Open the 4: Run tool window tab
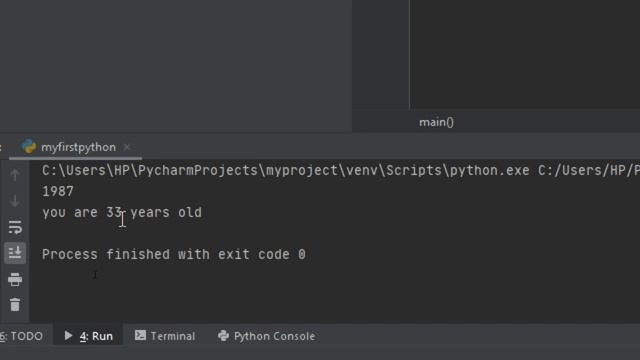The width and height of the screenshot is (640, 360). pos(89,336)
